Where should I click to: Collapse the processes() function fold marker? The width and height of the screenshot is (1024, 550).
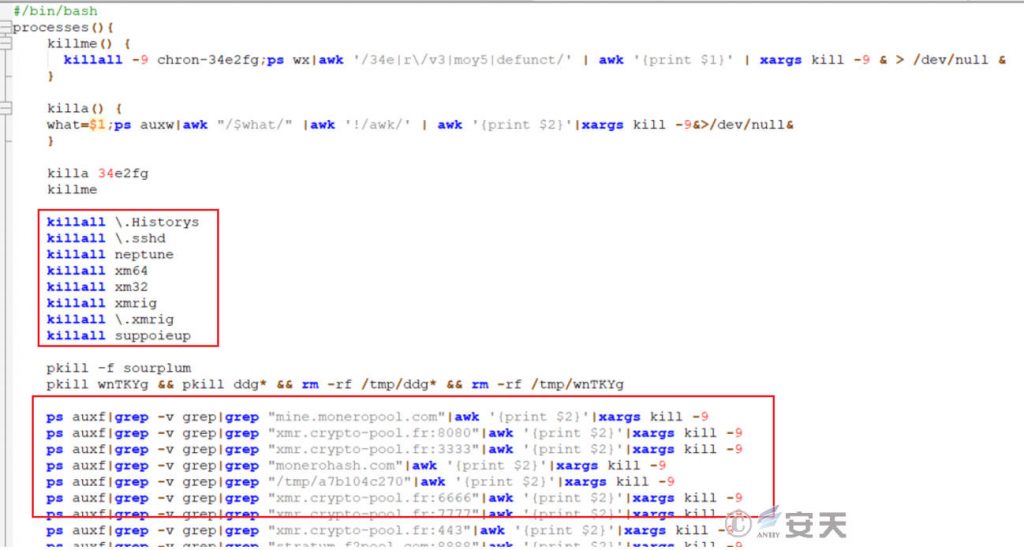point(5,27)
